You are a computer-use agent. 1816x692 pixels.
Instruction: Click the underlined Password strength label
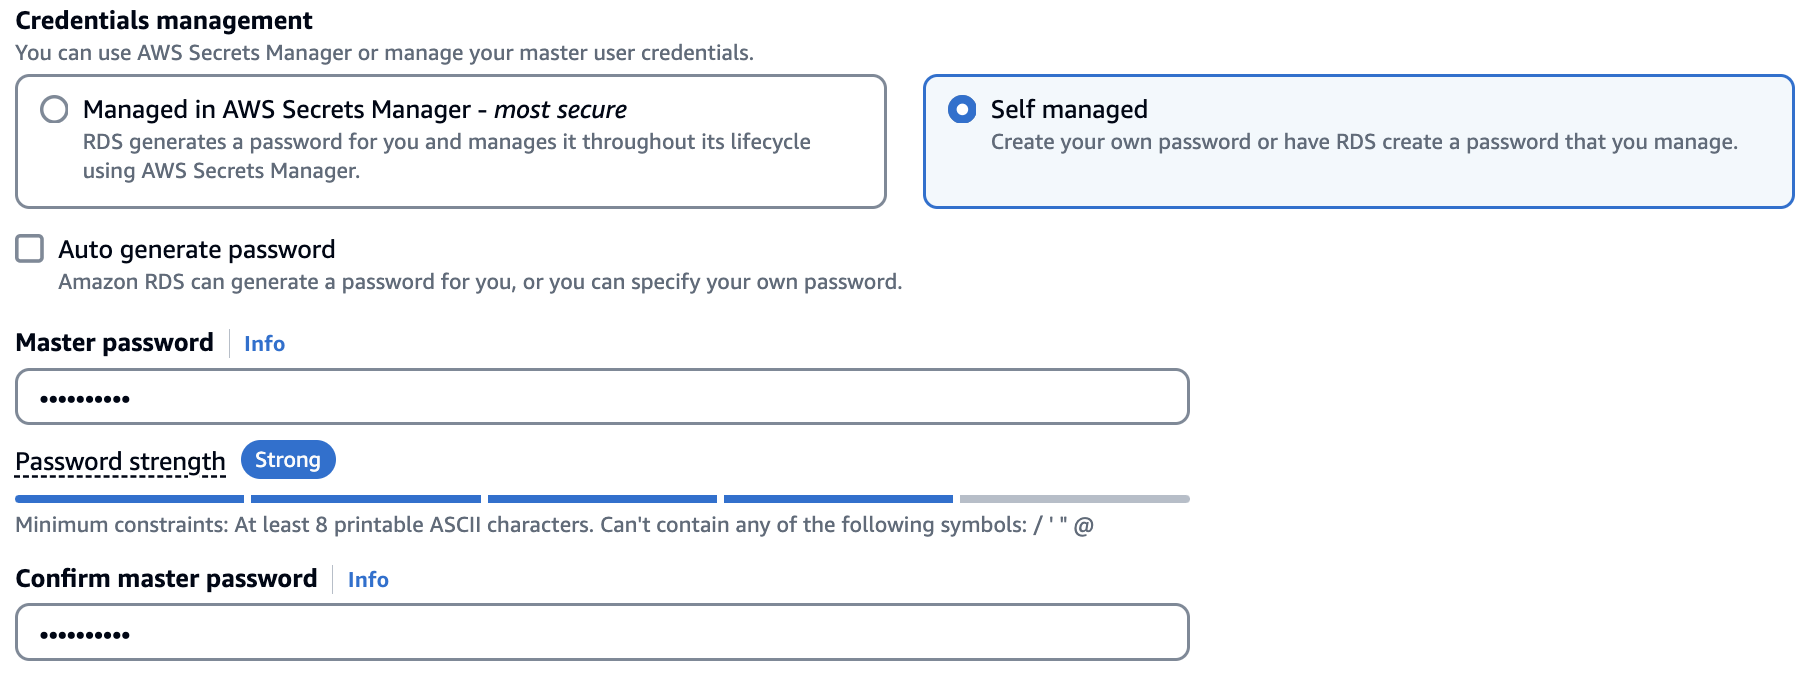coord(120,461)
